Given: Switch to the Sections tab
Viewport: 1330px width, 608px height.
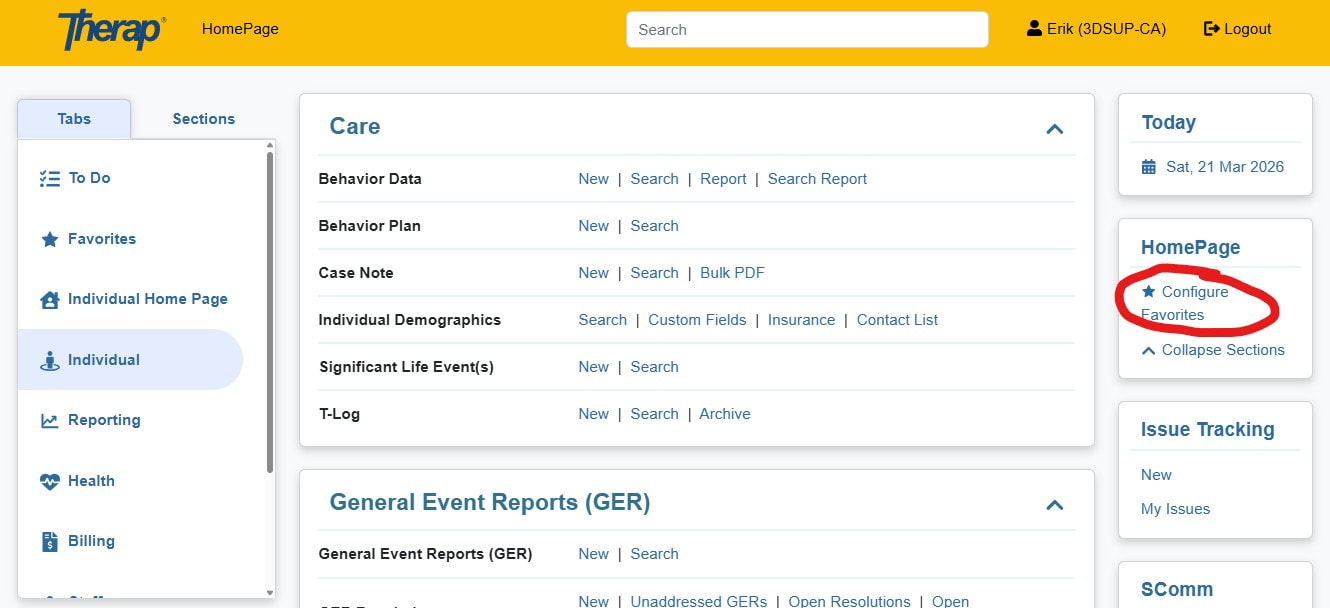Looking at the screenshot, I should tap(203, 119).
